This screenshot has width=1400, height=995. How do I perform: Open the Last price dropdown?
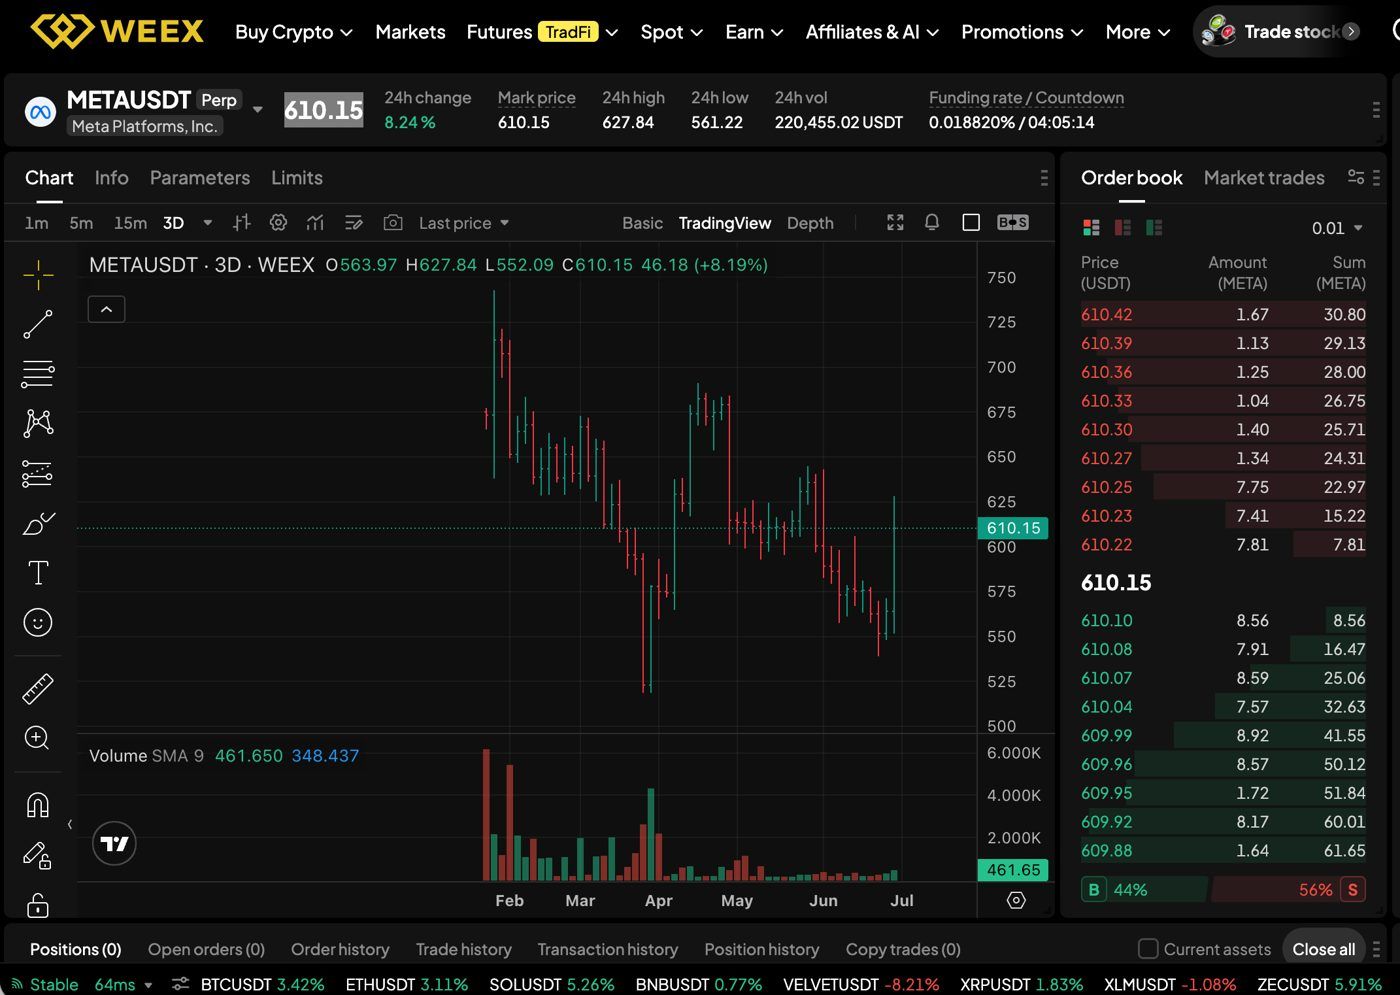[464, 222]
